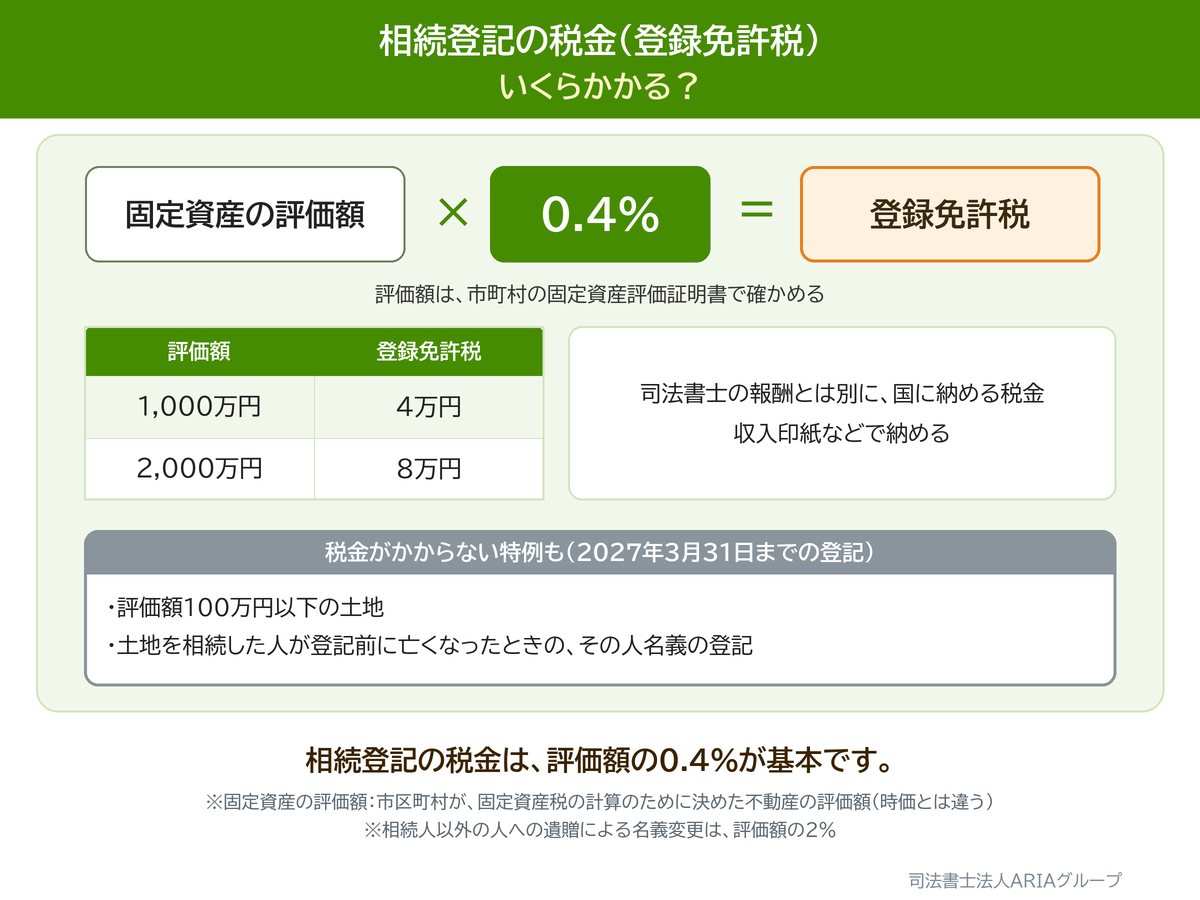Click the equals = symbol
The height and width of the screenshot is (900, 1200).
click(x=756, y=212)
